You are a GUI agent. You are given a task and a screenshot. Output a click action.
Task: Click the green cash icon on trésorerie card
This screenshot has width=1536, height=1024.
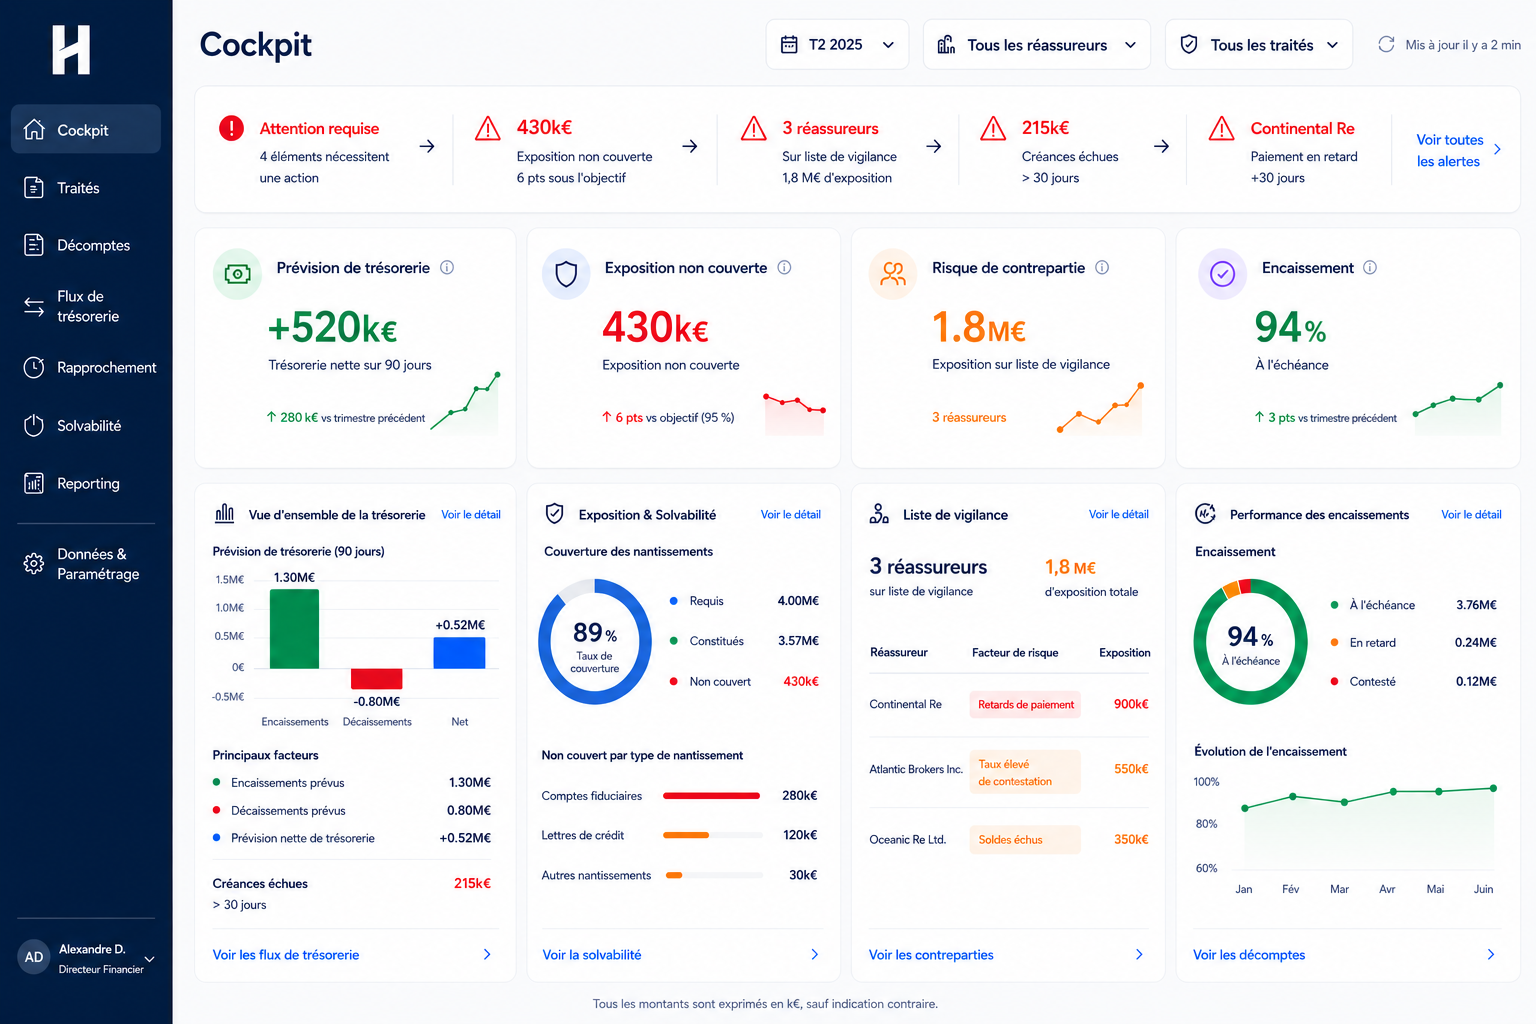237,274
